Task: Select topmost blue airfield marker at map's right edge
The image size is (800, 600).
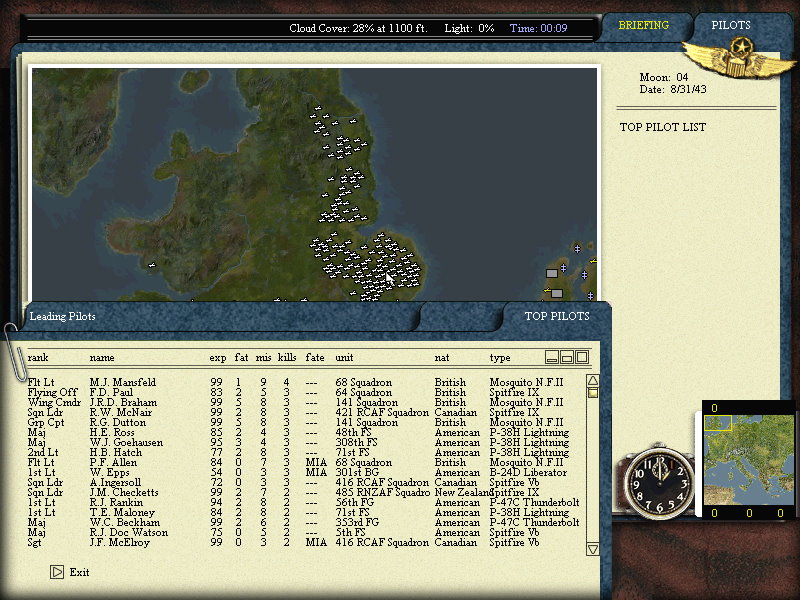Action: point(577,247)
